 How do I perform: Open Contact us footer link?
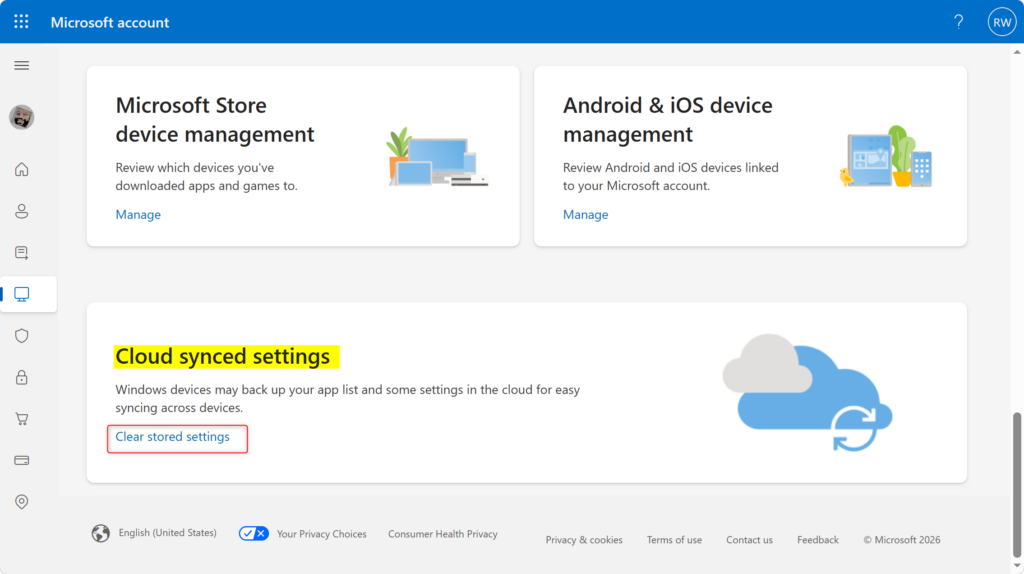pos(749,540)
